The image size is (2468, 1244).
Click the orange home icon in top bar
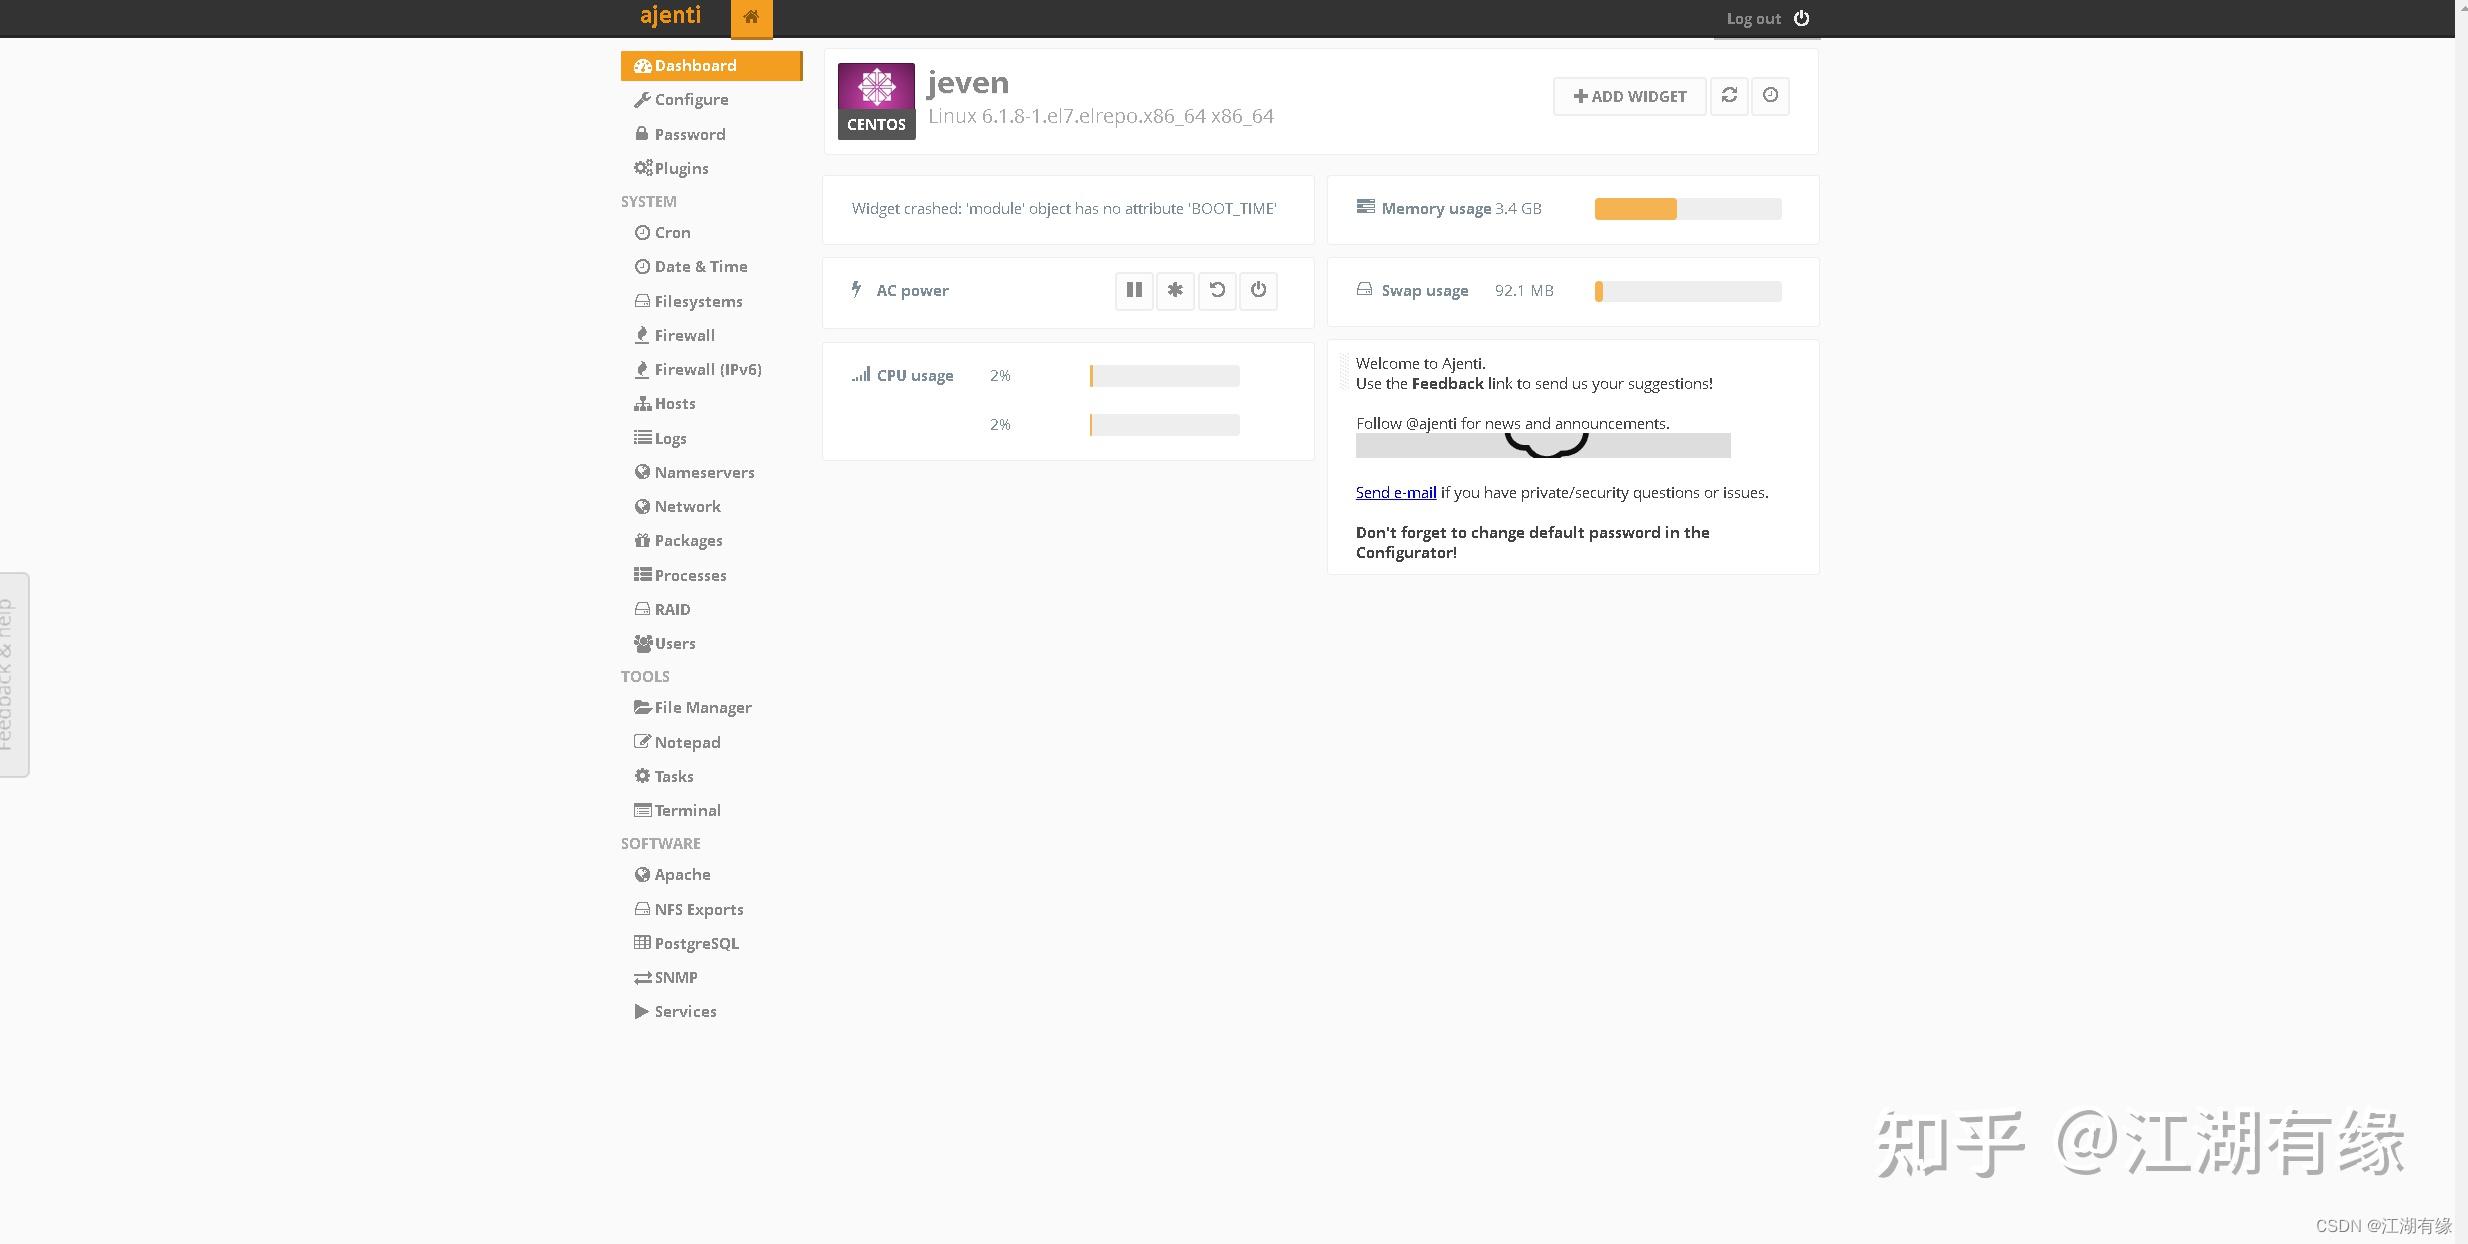[751, 17]
